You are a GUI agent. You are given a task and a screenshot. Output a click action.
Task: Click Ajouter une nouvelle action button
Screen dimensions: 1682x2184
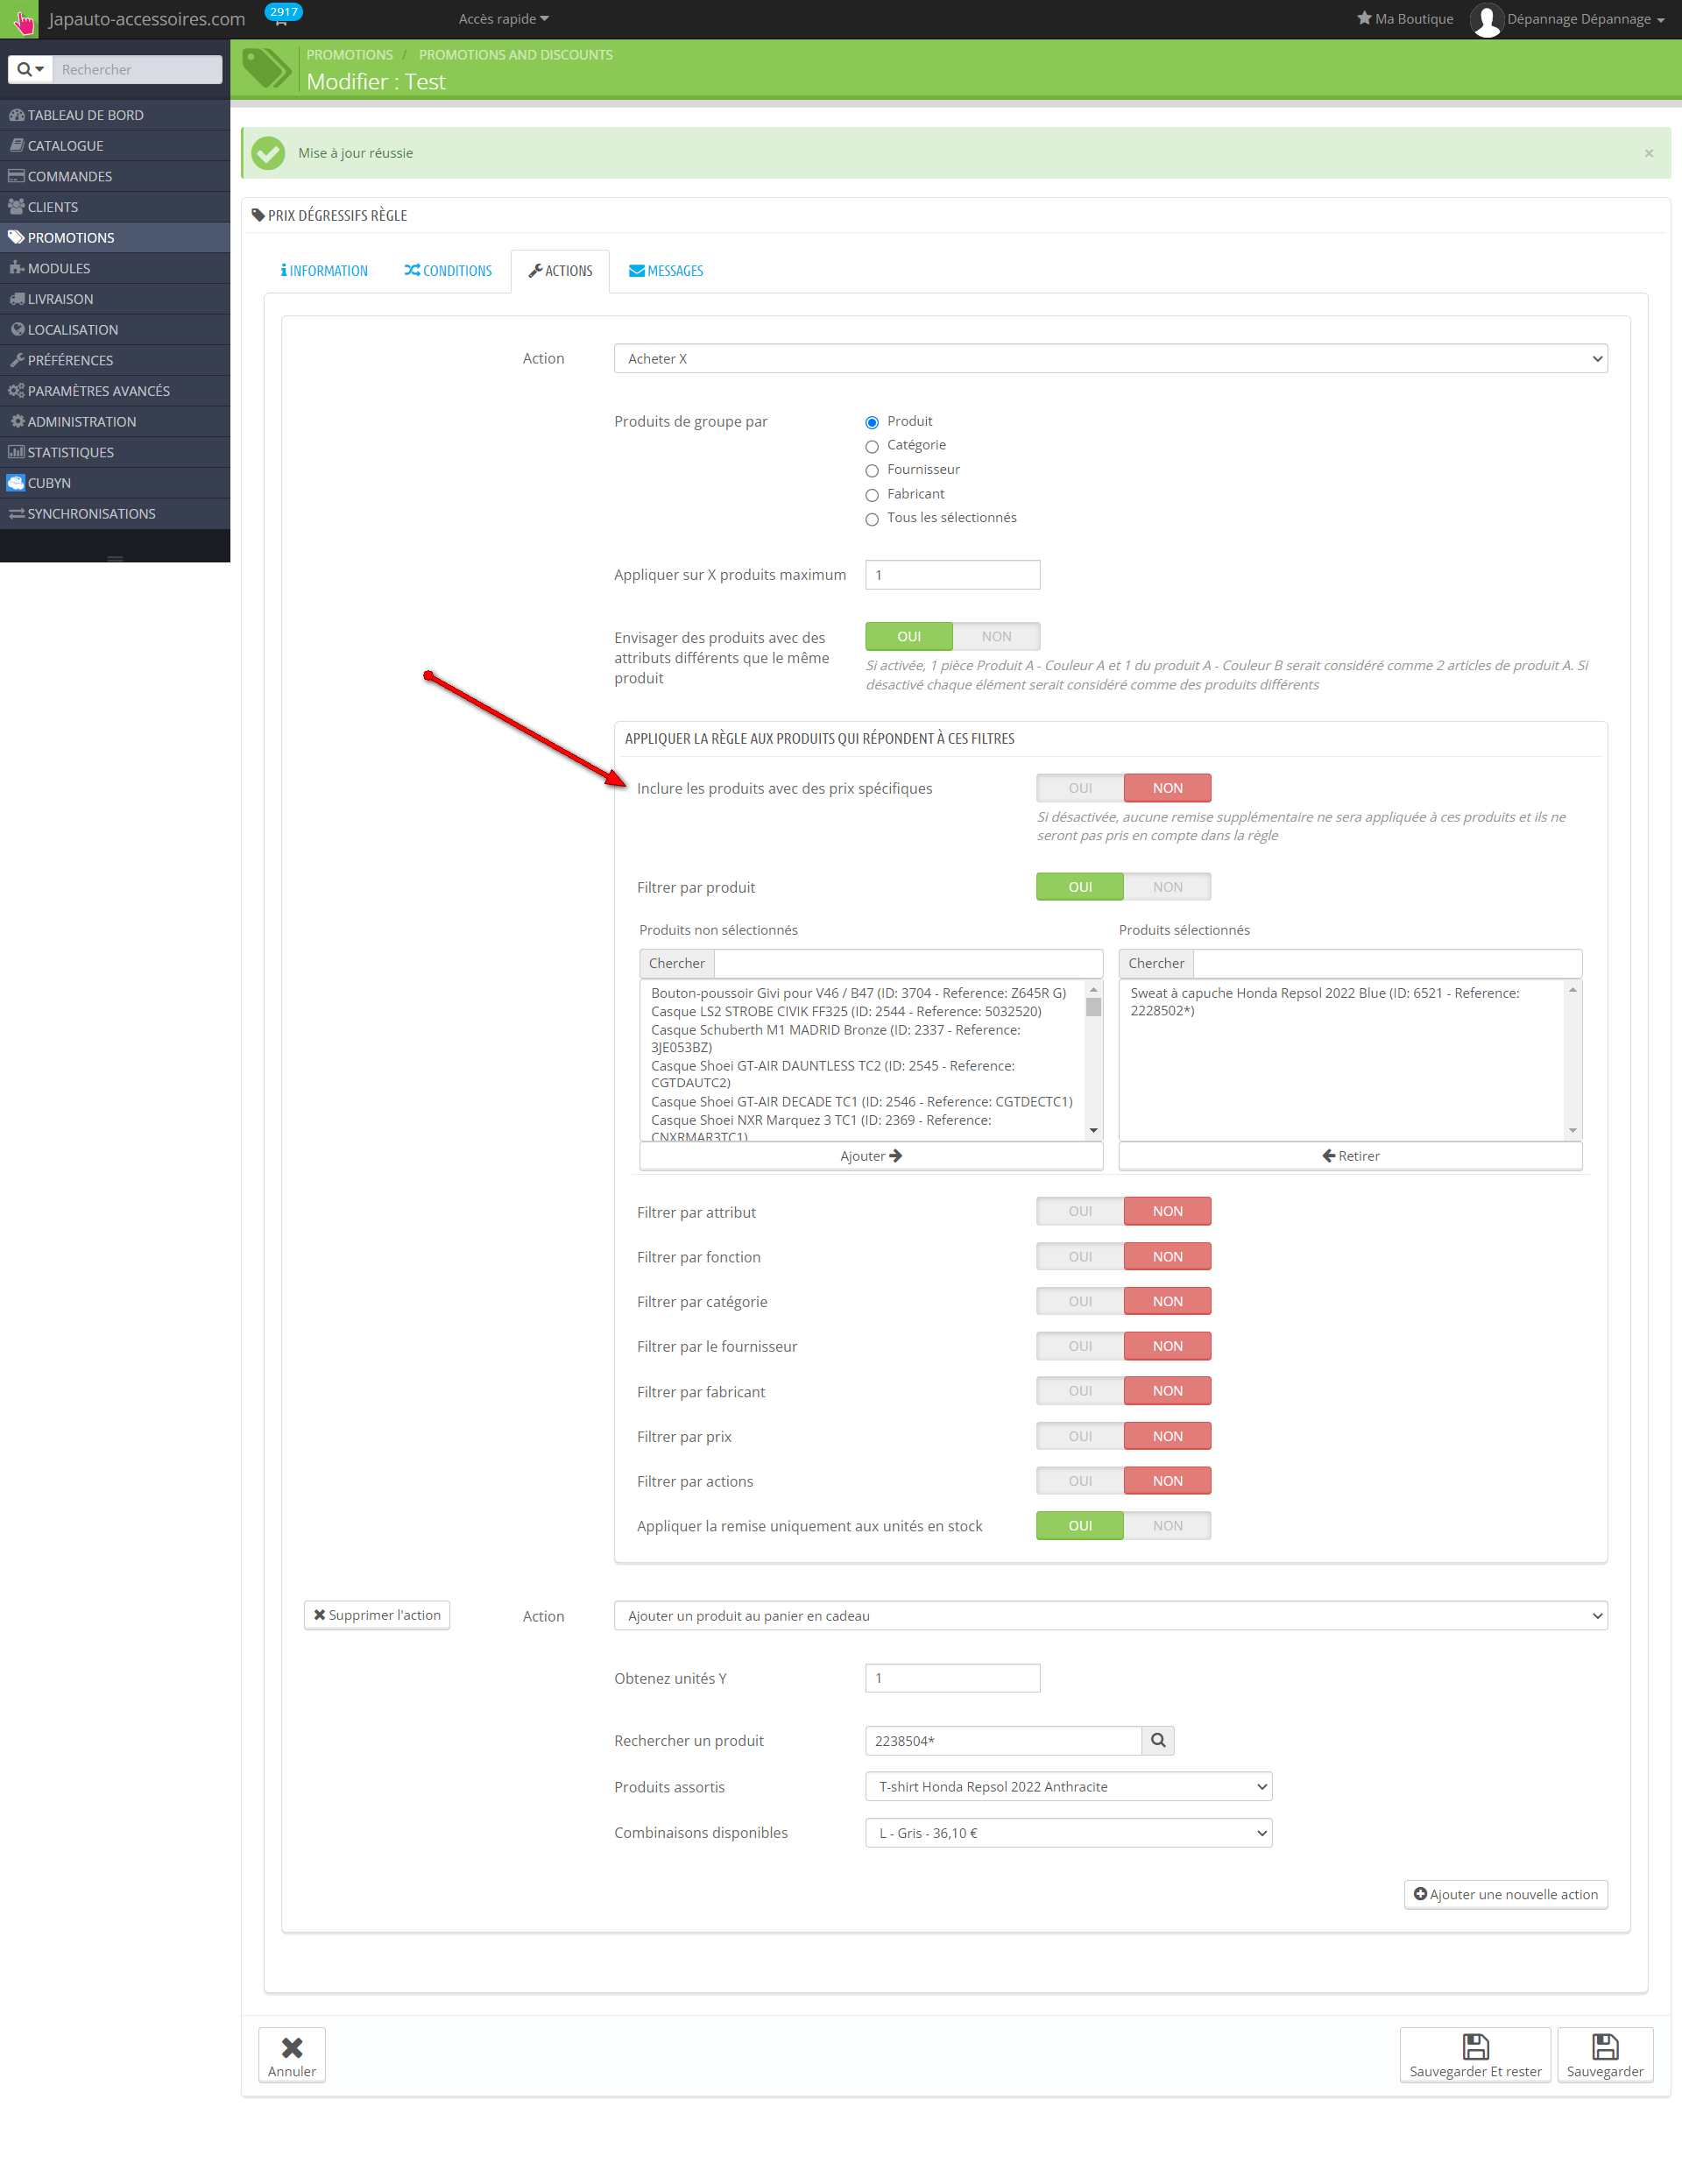[x=1505, y=1894]
